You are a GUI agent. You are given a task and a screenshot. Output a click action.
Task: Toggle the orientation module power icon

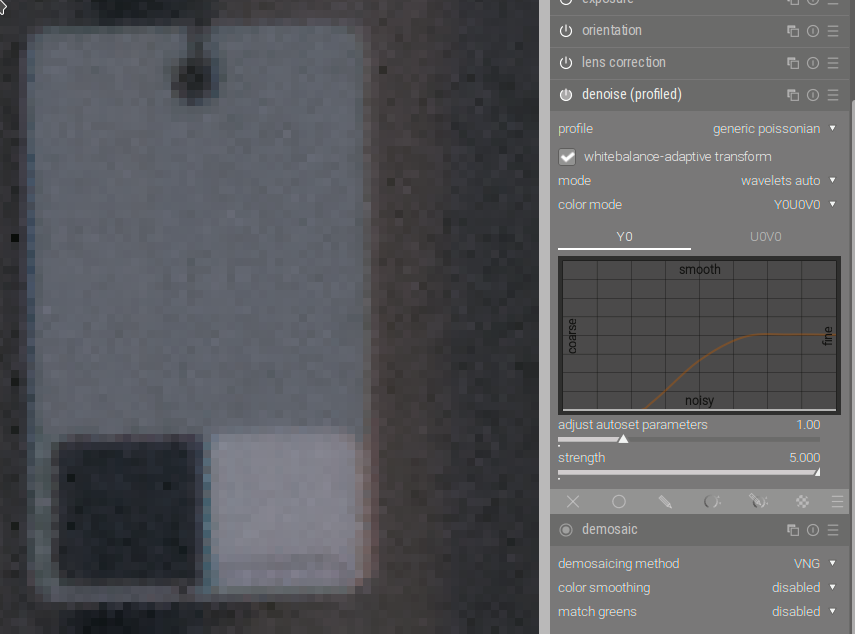click(566, 31)
